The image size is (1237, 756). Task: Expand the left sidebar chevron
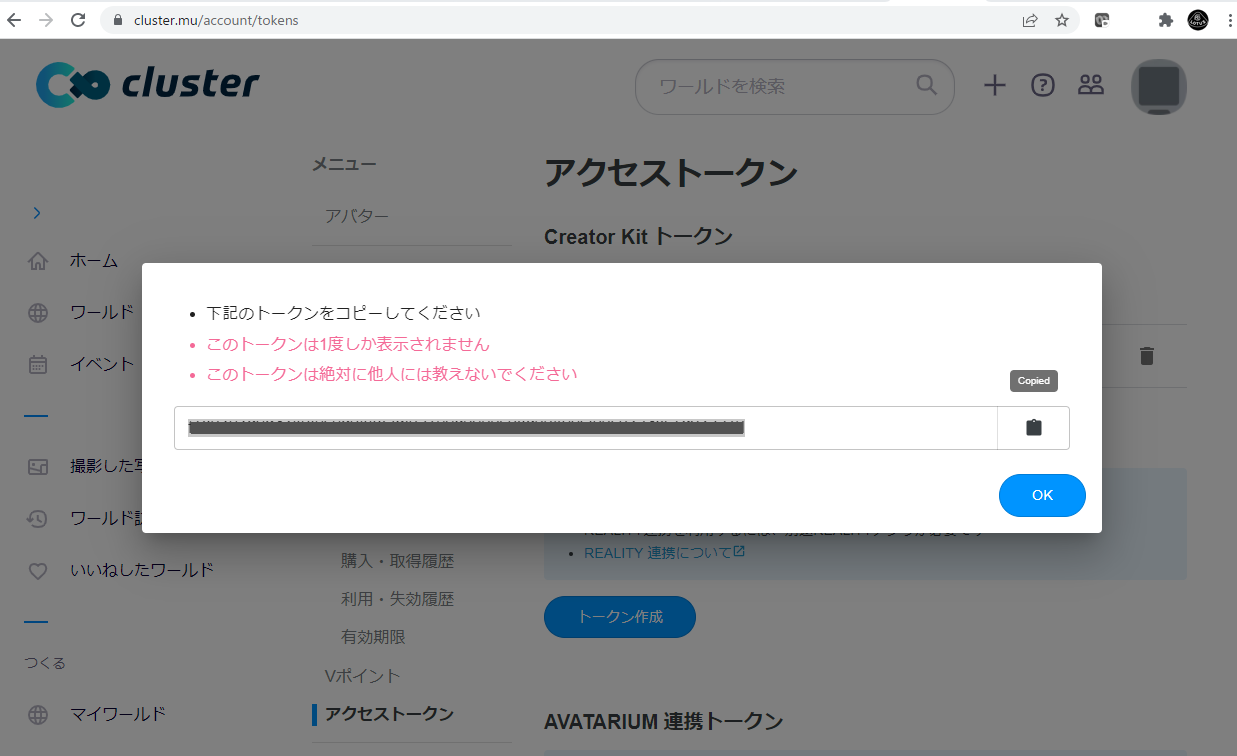[x=37, y=213]
